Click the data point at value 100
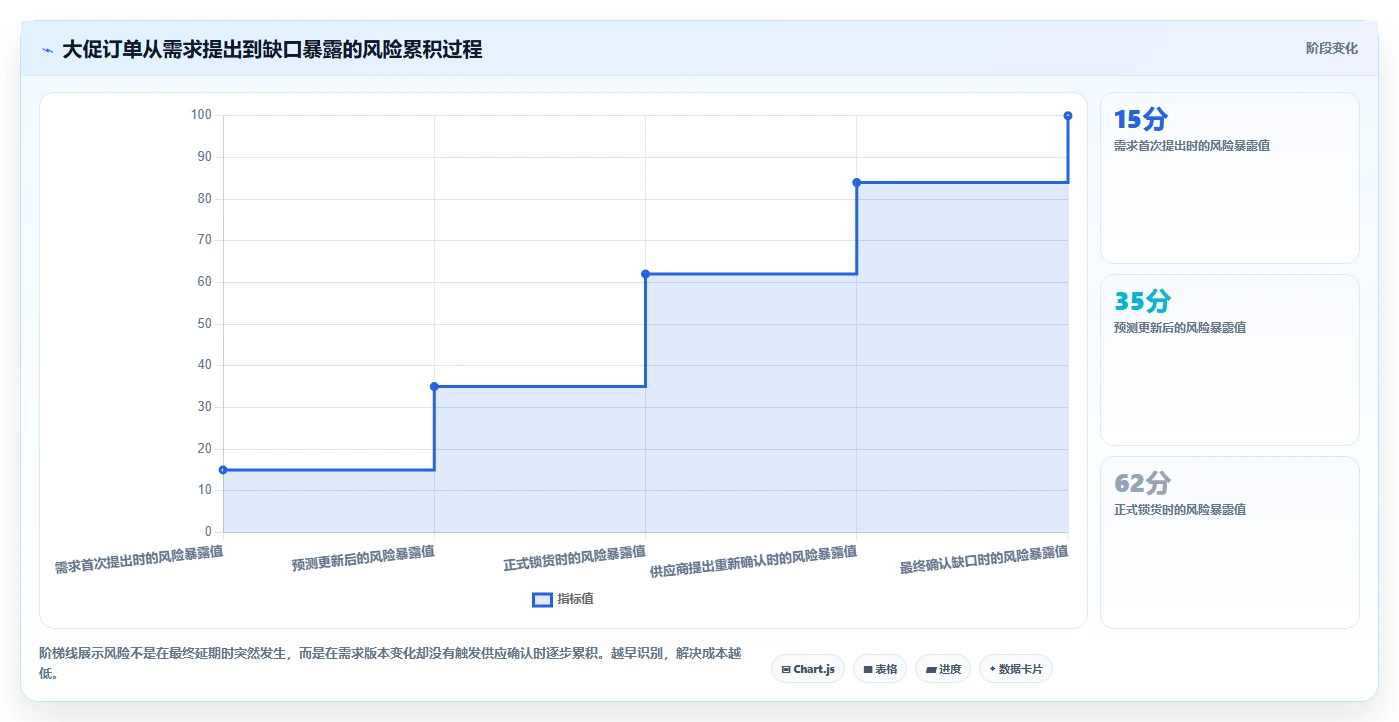 tap(1068, 116)
